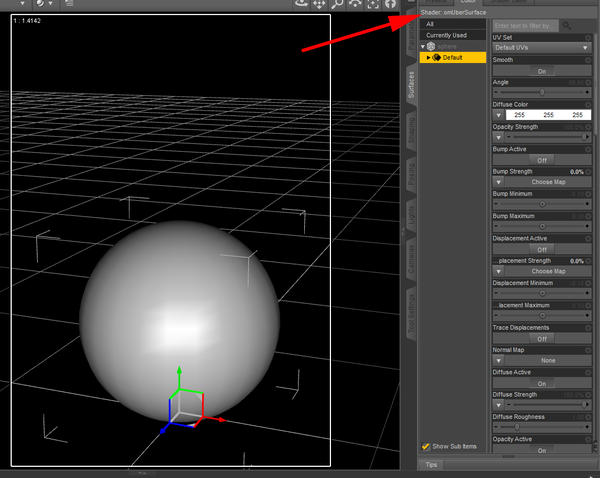600x478 pixels.
Task: Click Choose Map under Displacement Strength
Action: pyautogui.click(x=548, y=271)
